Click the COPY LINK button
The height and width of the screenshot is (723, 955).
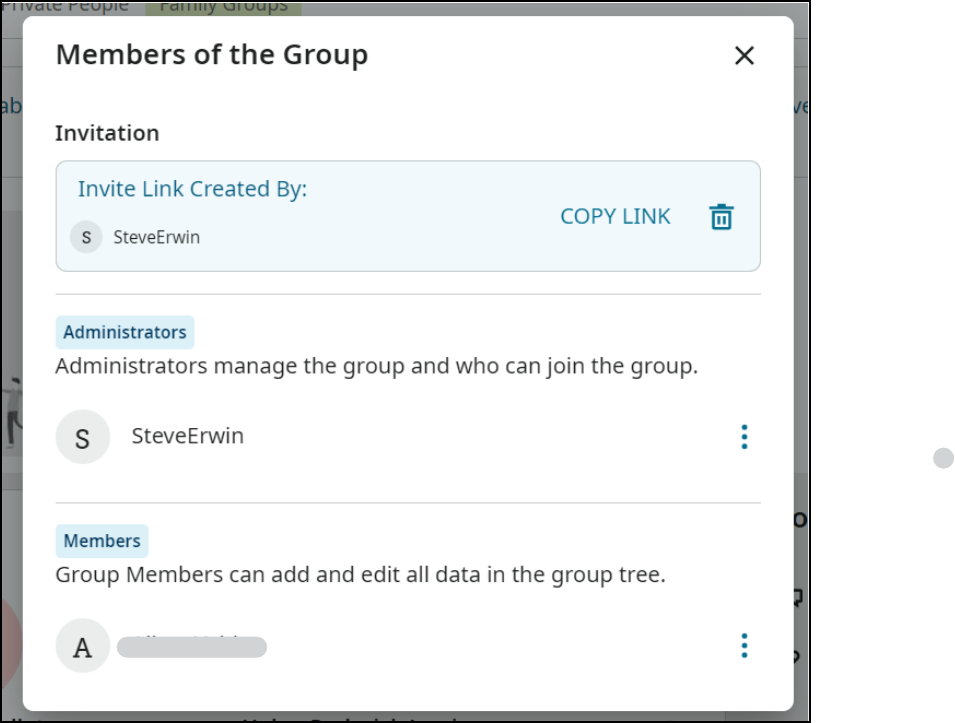click(x=615, y=216)
